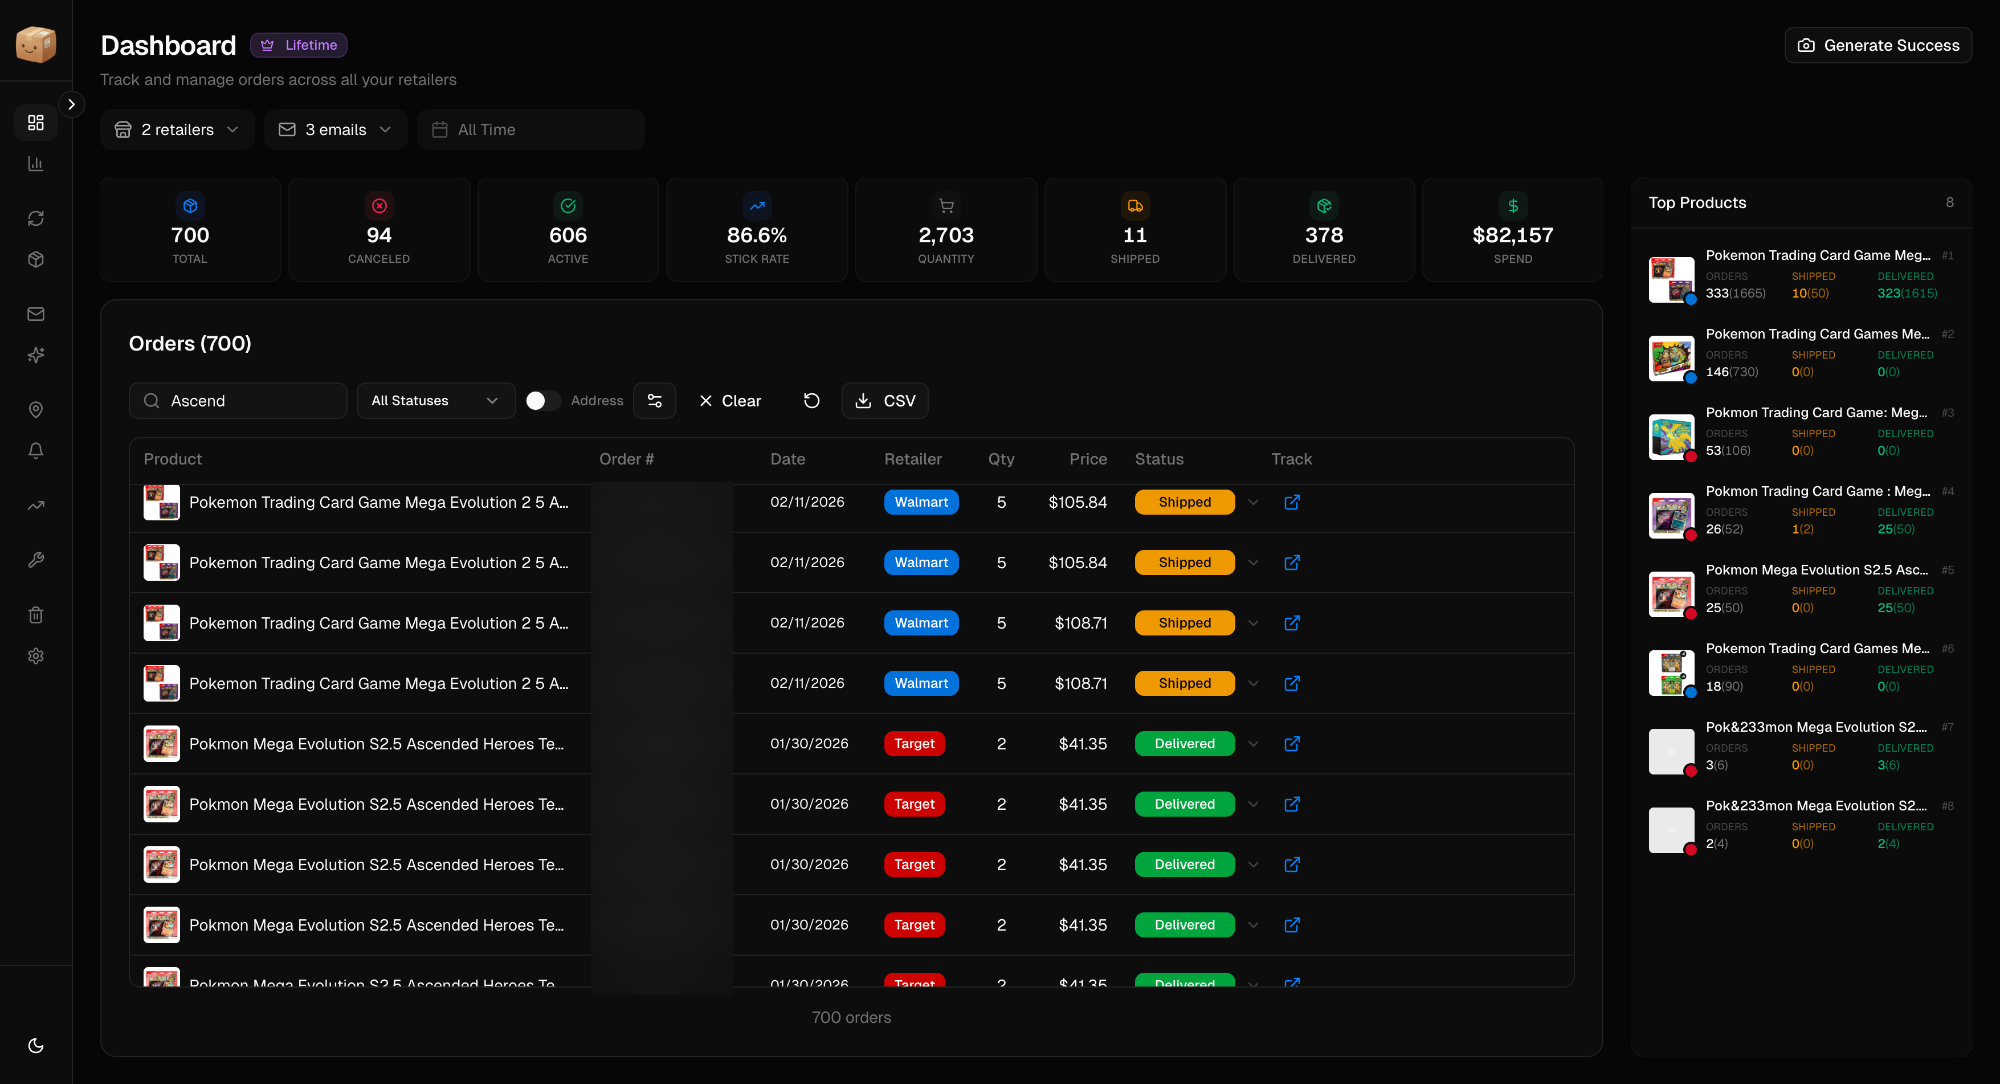
Task: Toggle the Address display switch
Action: [x=542, y=400]
